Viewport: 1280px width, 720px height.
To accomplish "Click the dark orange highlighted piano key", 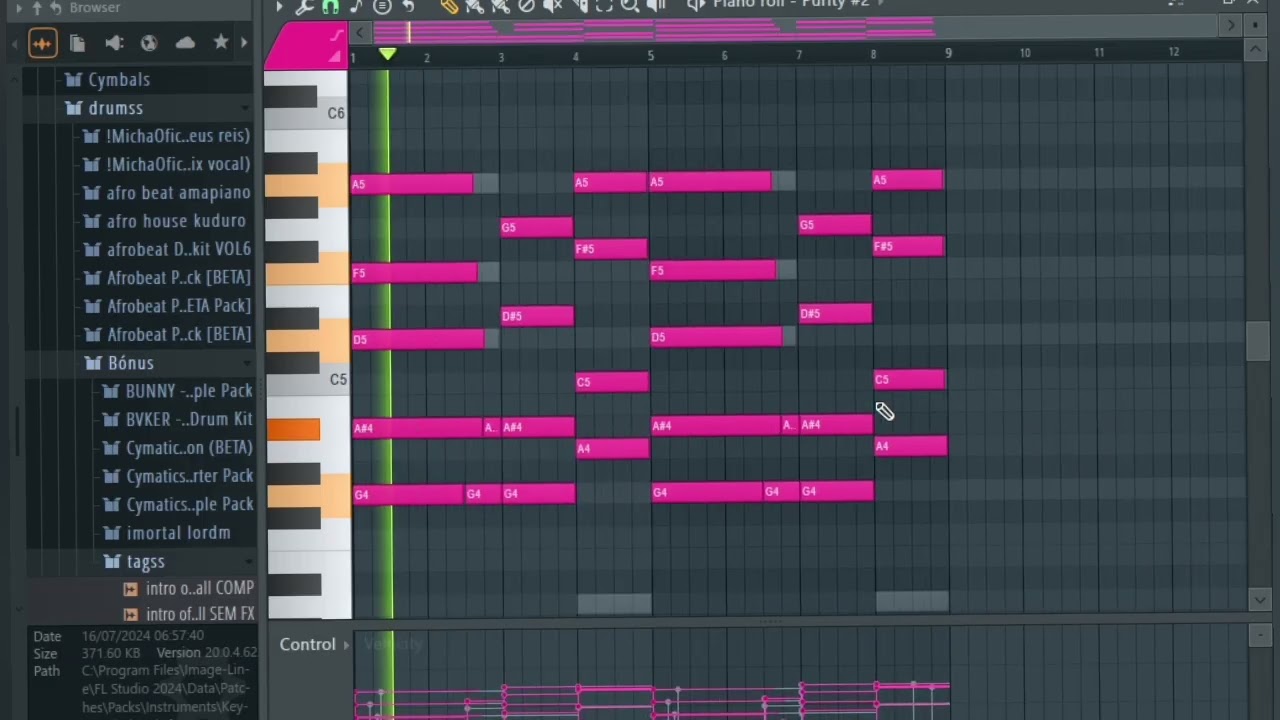I will (x=293, y=430).
